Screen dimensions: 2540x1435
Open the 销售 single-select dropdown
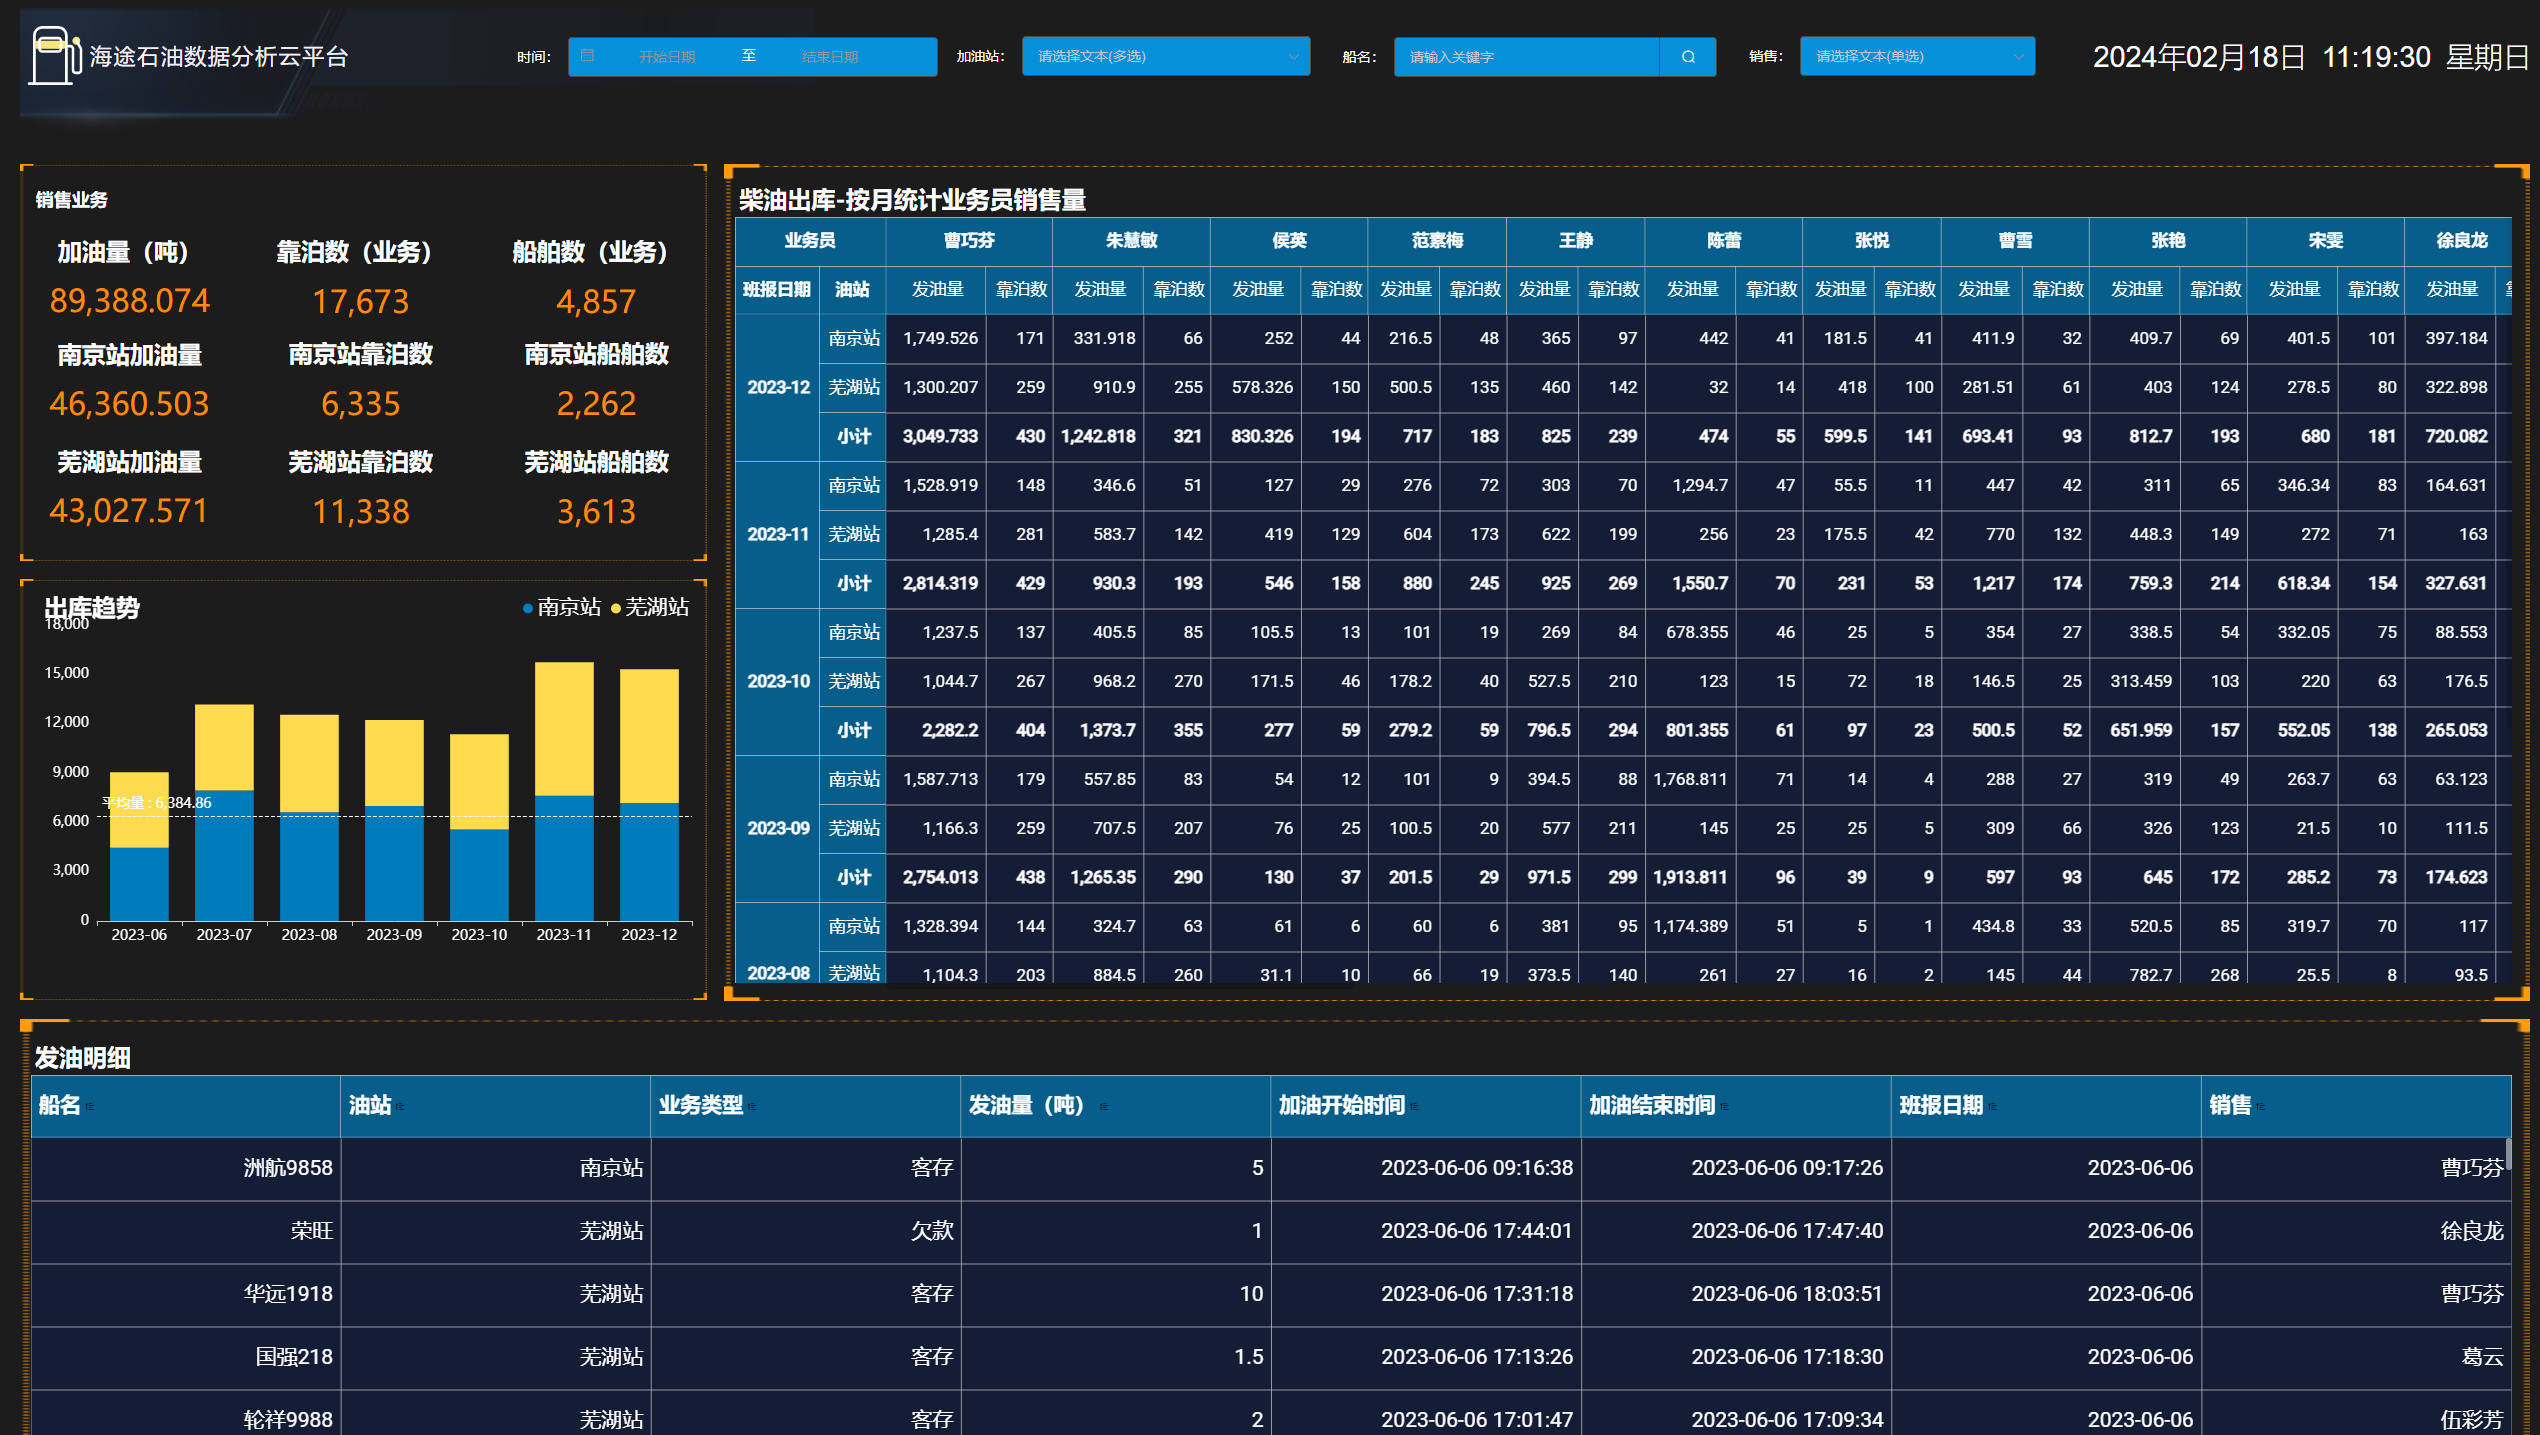1917,57
